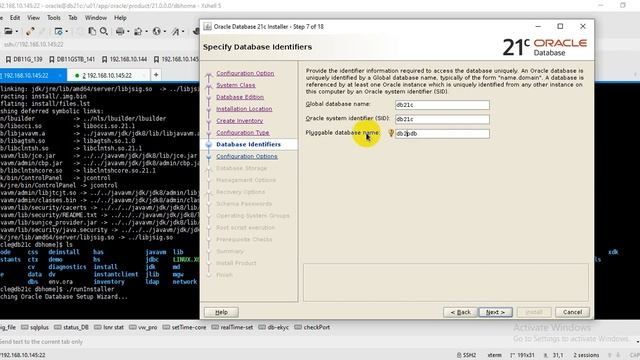The width and height of the screenshot is (640, 360).
Task: Go to Database Edition installer step
Action: pos(240,97)
